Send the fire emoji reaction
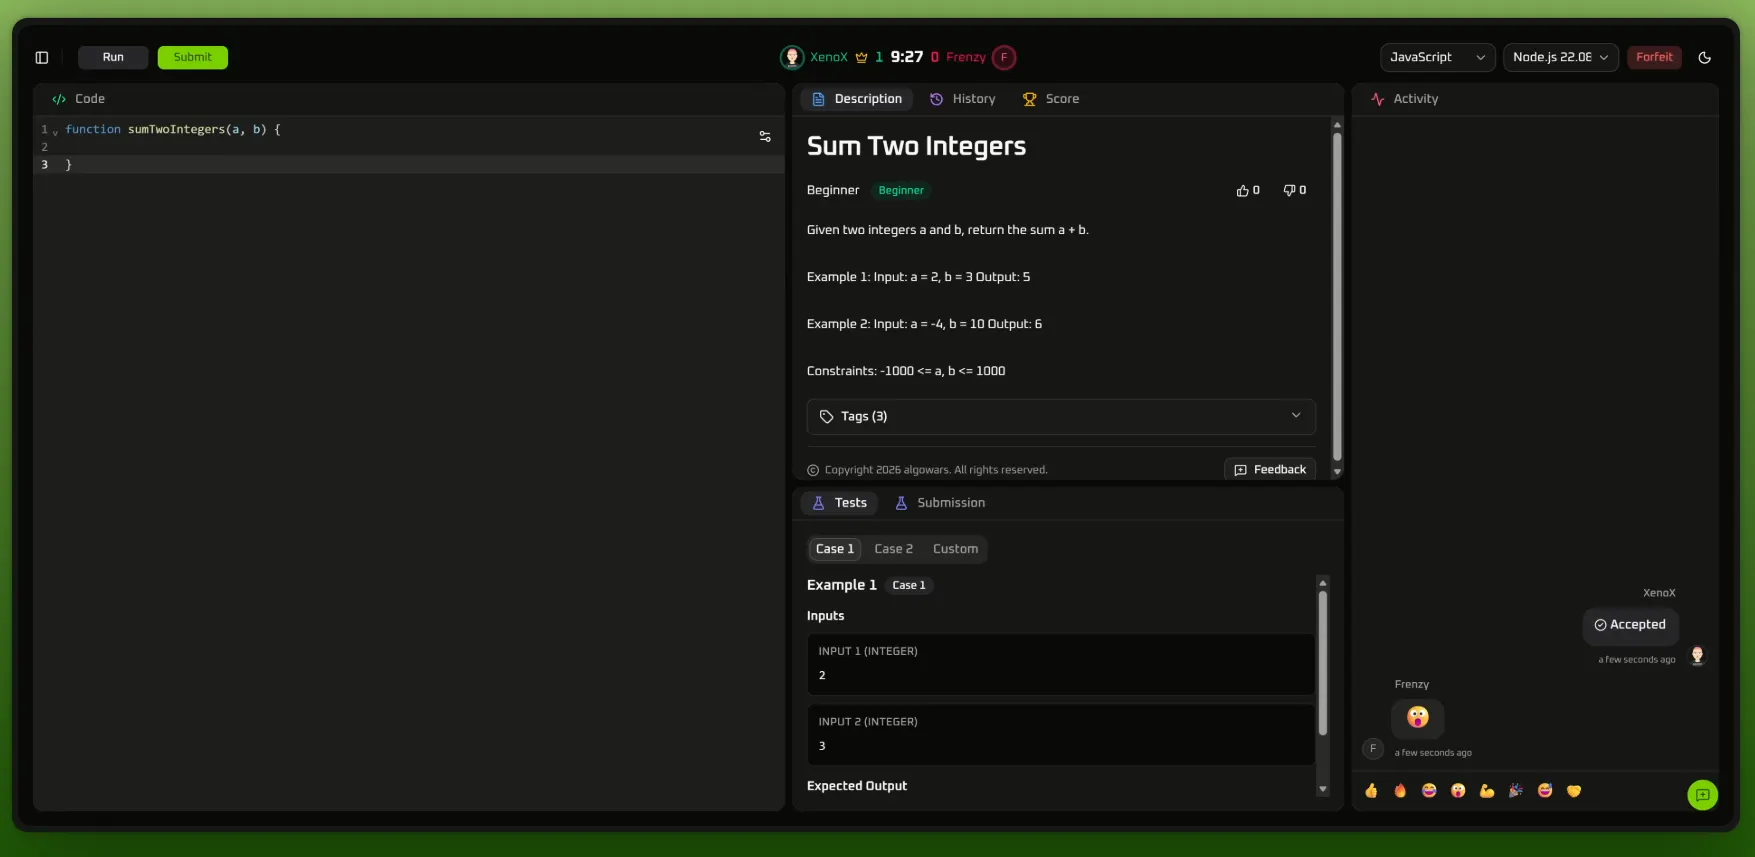 point(1400,791)
